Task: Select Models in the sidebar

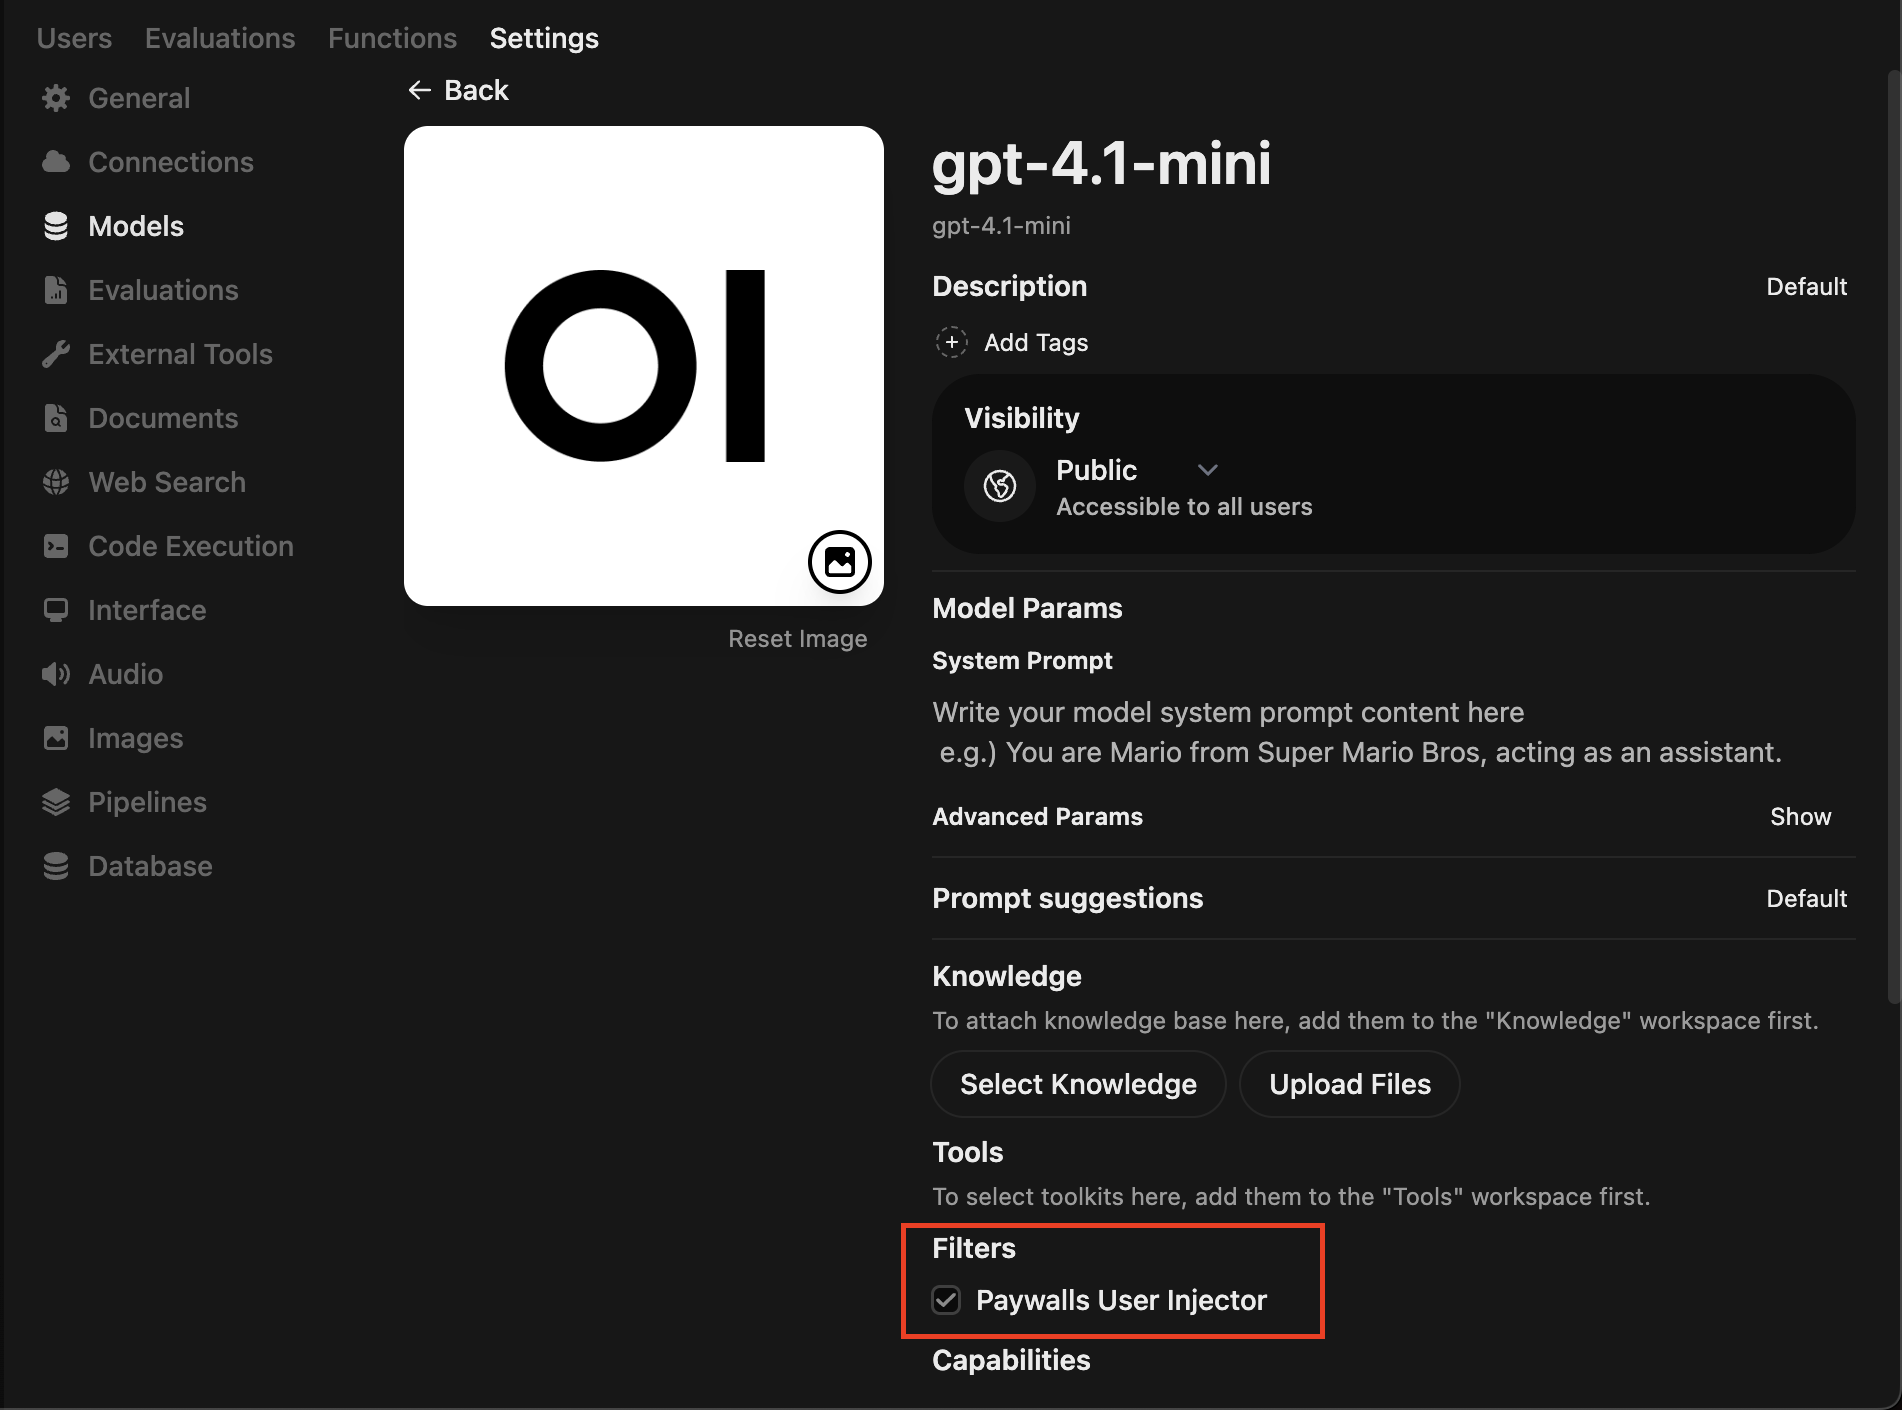Action: click(136, 226)
